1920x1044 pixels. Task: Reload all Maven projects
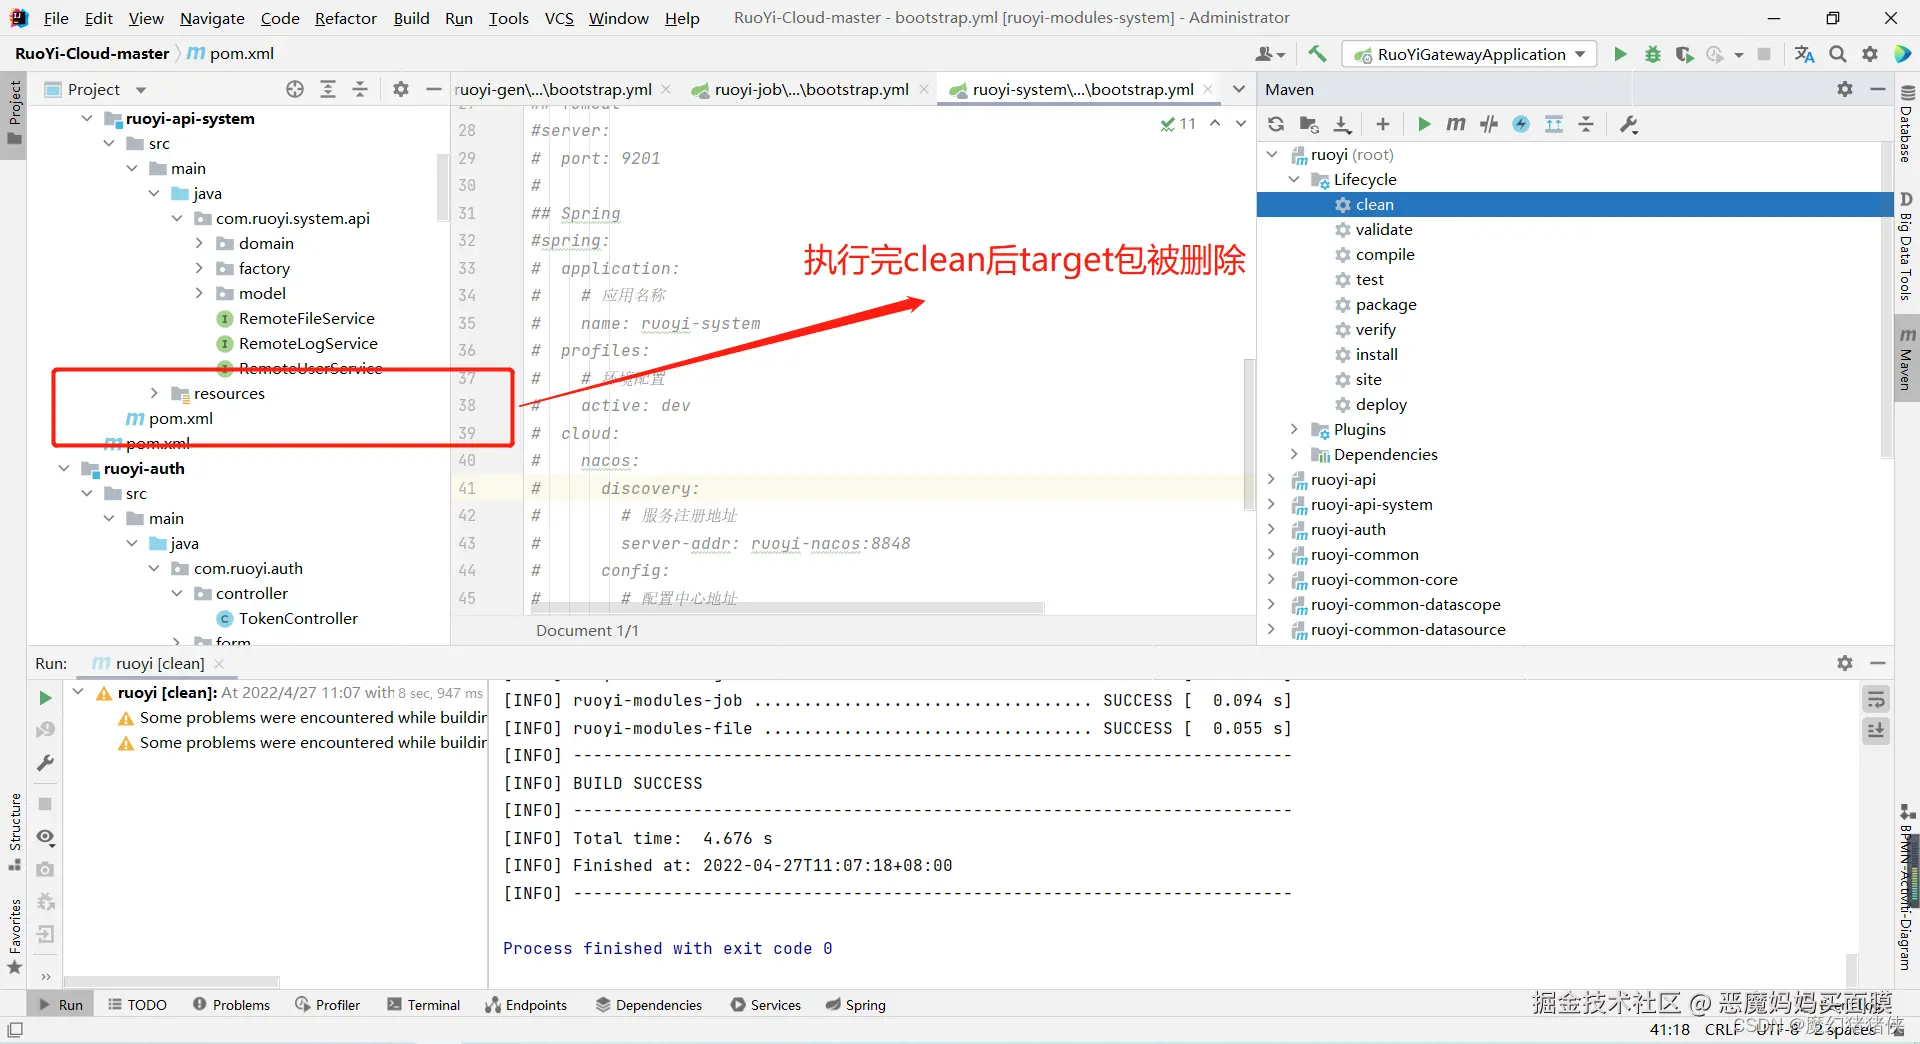1276,124
